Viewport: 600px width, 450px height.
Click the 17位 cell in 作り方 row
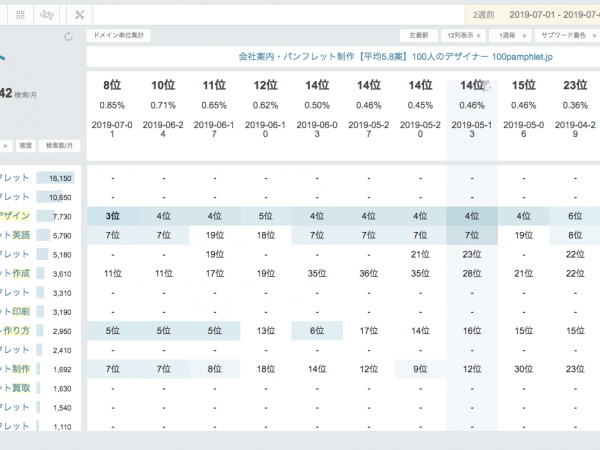tap(369, 331)
